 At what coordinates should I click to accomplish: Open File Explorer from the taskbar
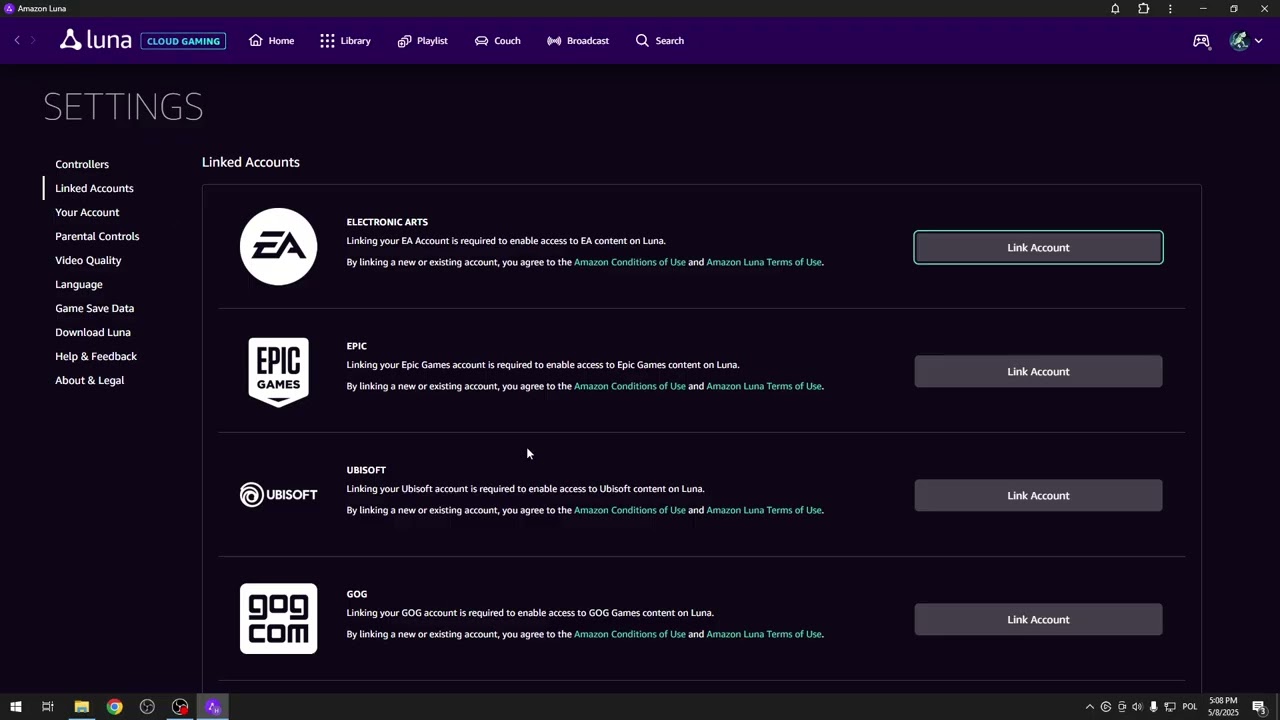pos(81,707)
